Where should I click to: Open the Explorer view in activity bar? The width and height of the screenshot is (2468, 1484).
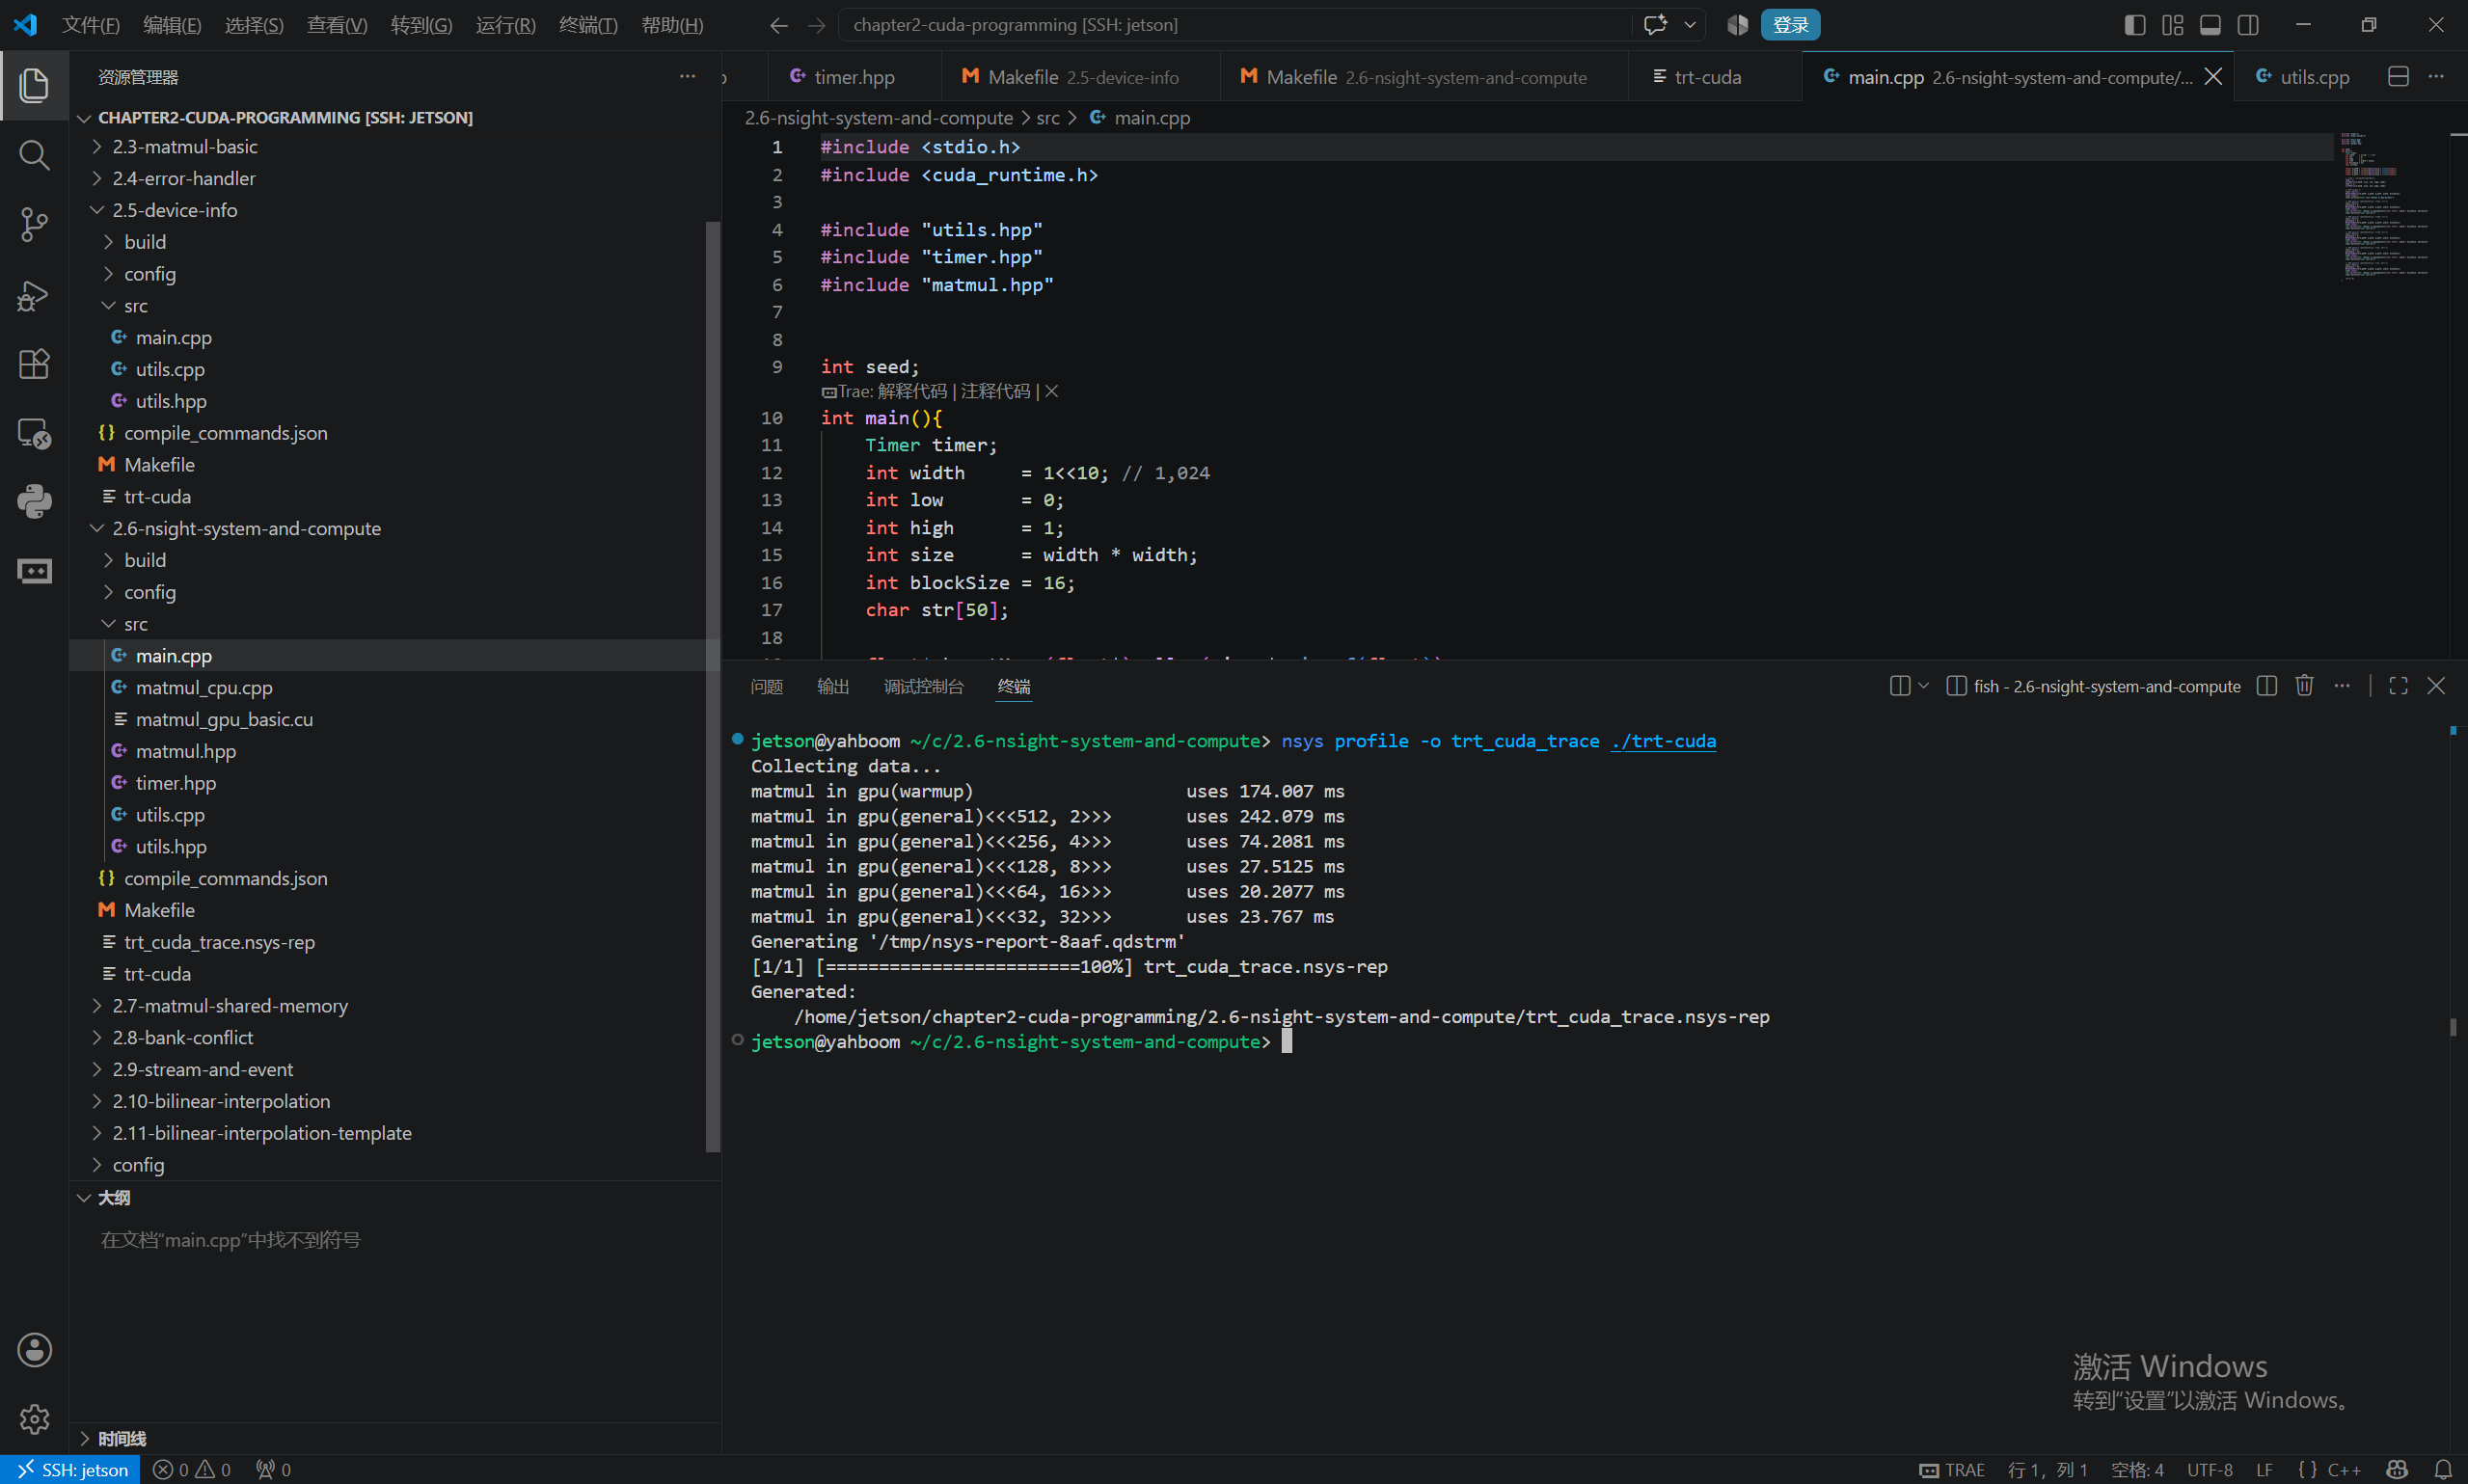[x=34, y=85]
